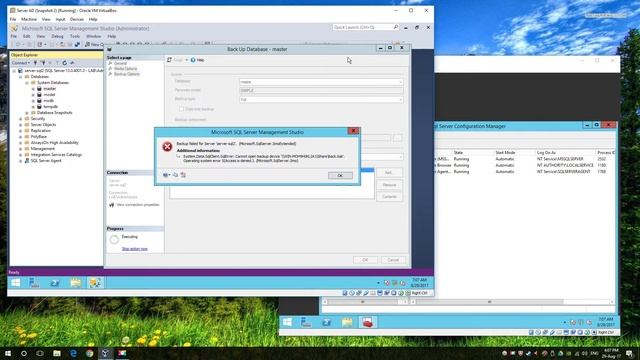Open the Input menu in VirtualBox
The width and height of the screenshot is (640, 360).
(60, 19)
